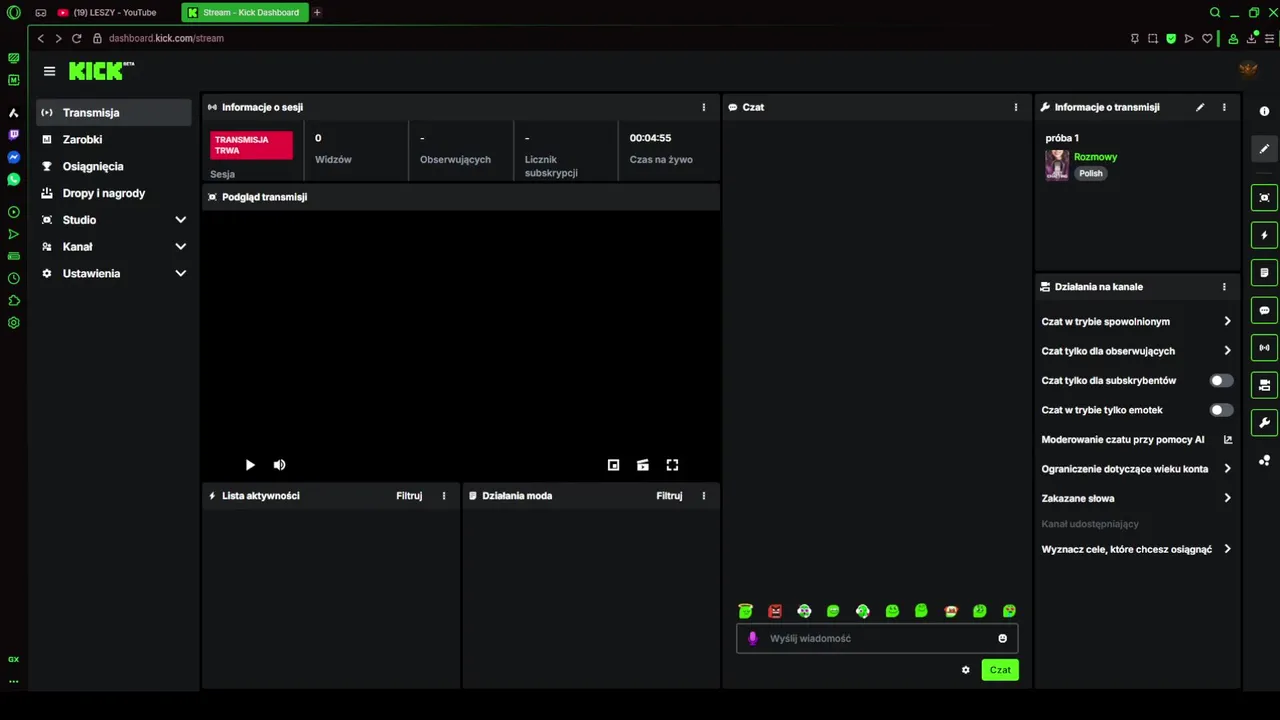This screenshot has width=1280, height=720.
Task: Open Messenger in Opera sidebar
Action: pos(13,157)
